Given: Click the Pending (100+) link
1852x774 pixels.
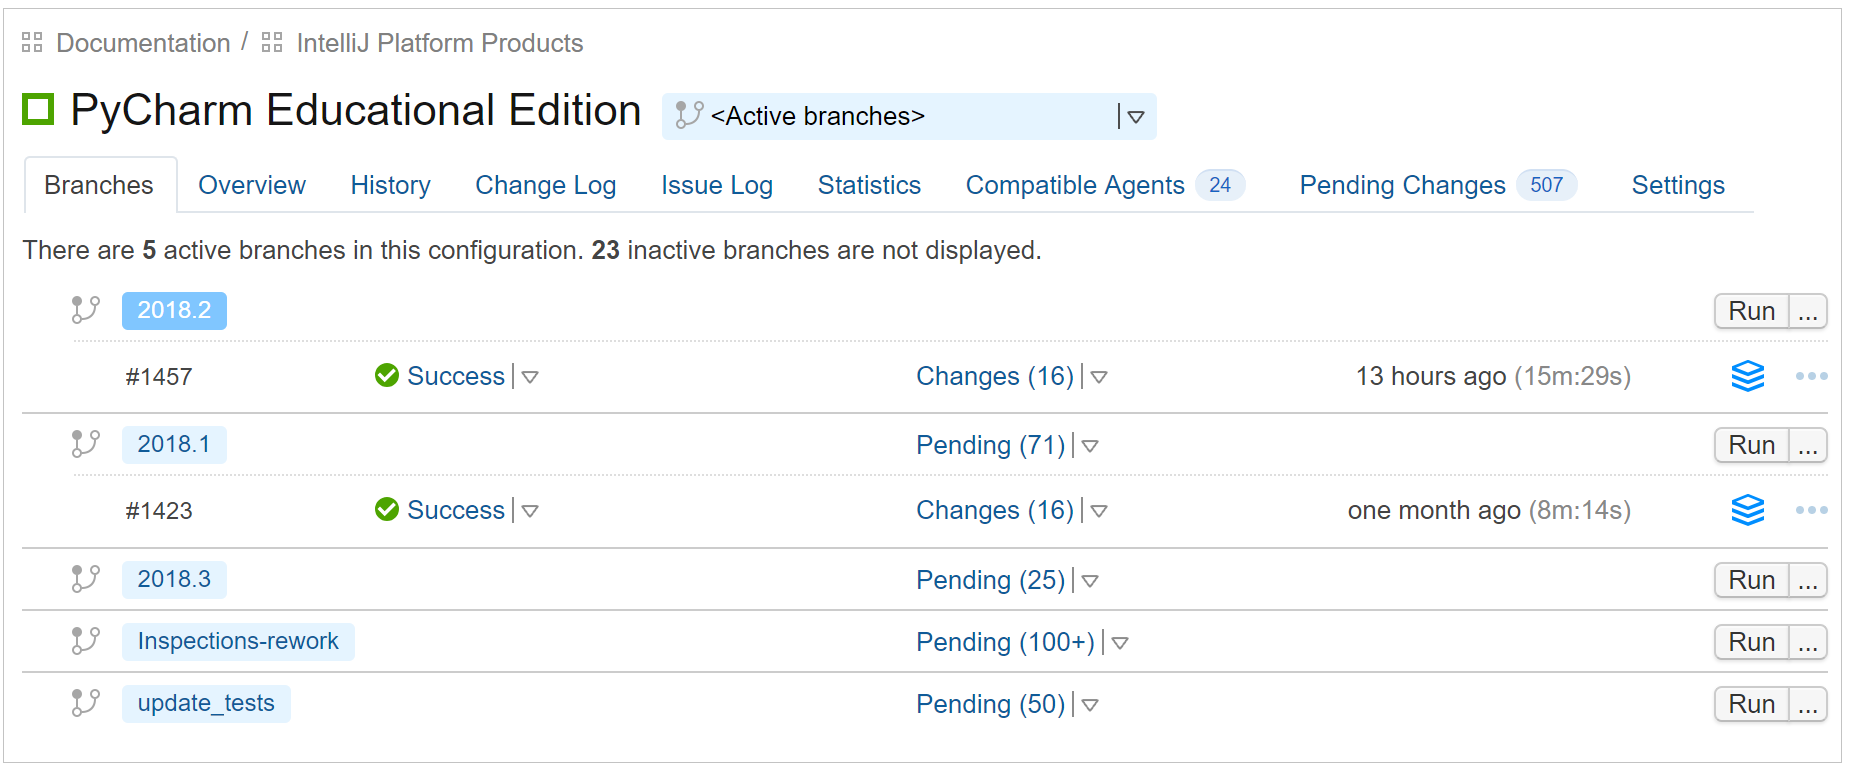Looking at the screenshot, I should tap(1005, 642).
